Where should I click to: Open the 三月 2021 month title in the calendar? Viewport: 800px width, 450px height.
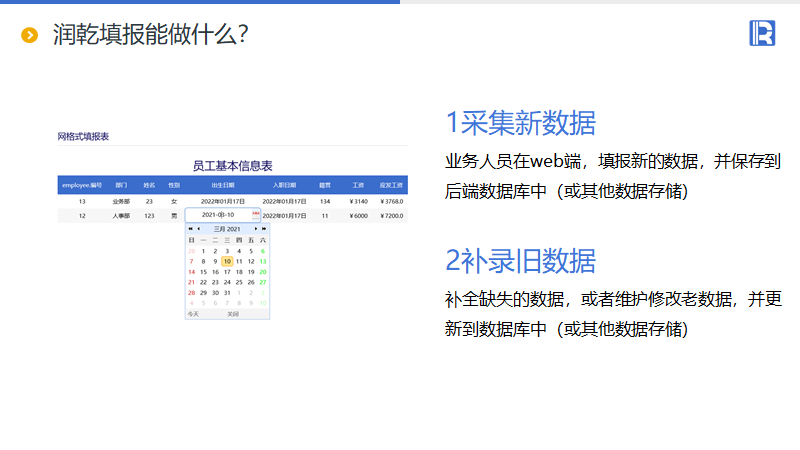pyautogui.click(x=227, y=229)
